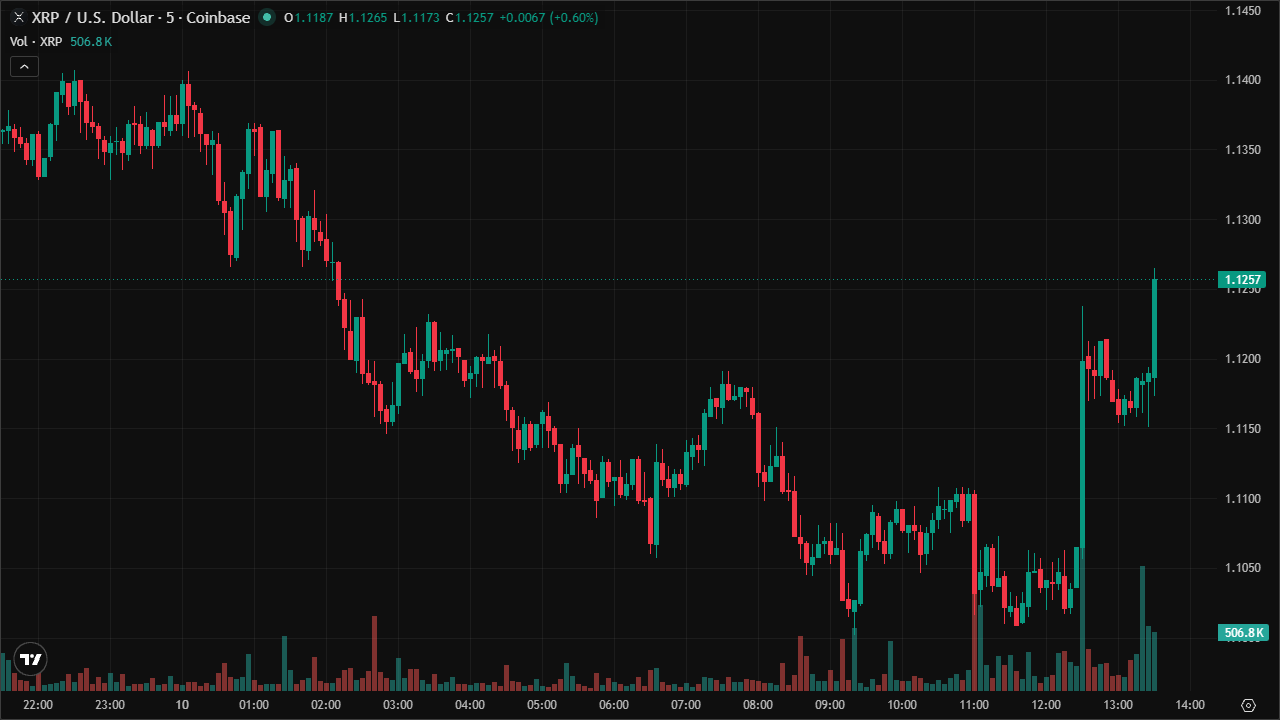Click the 07:00 time axis label
Screen dimensions: 1280x720
(686, 705)
